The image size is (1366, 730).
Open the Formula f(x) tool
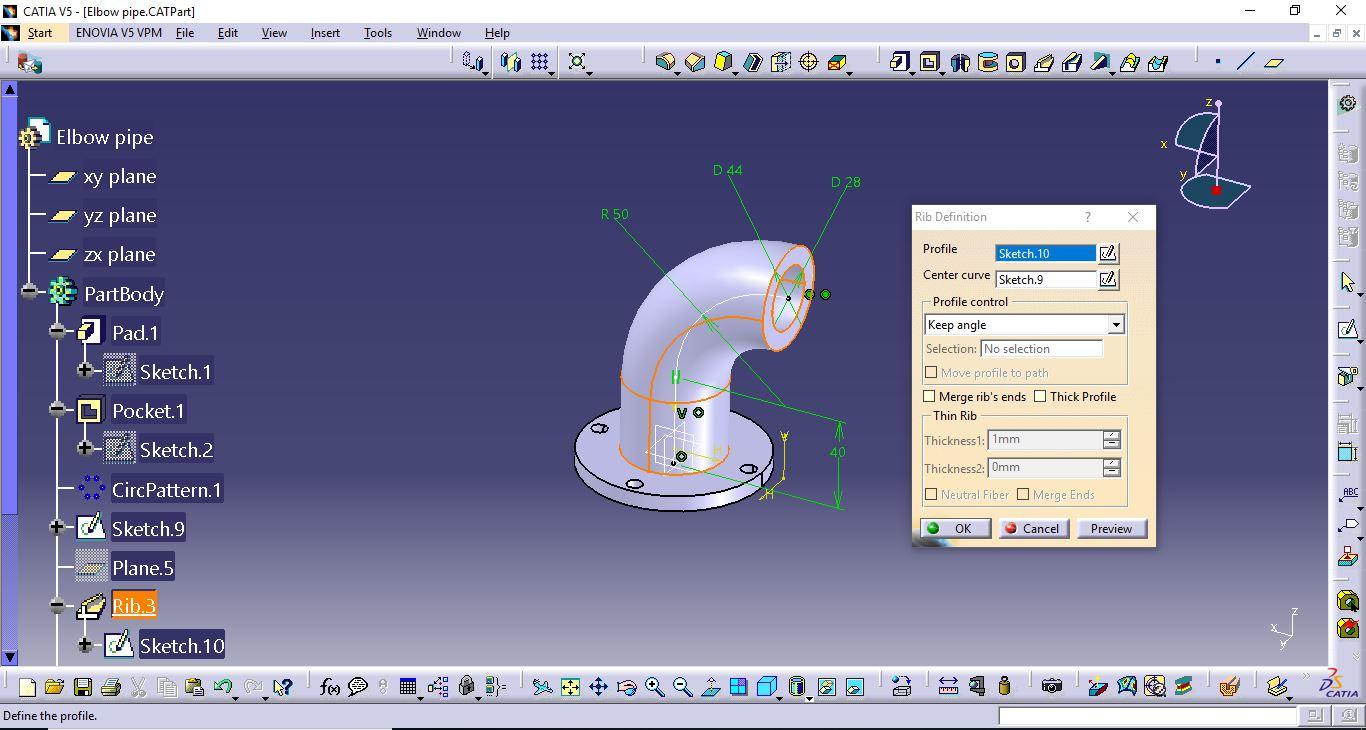point(329,687)
